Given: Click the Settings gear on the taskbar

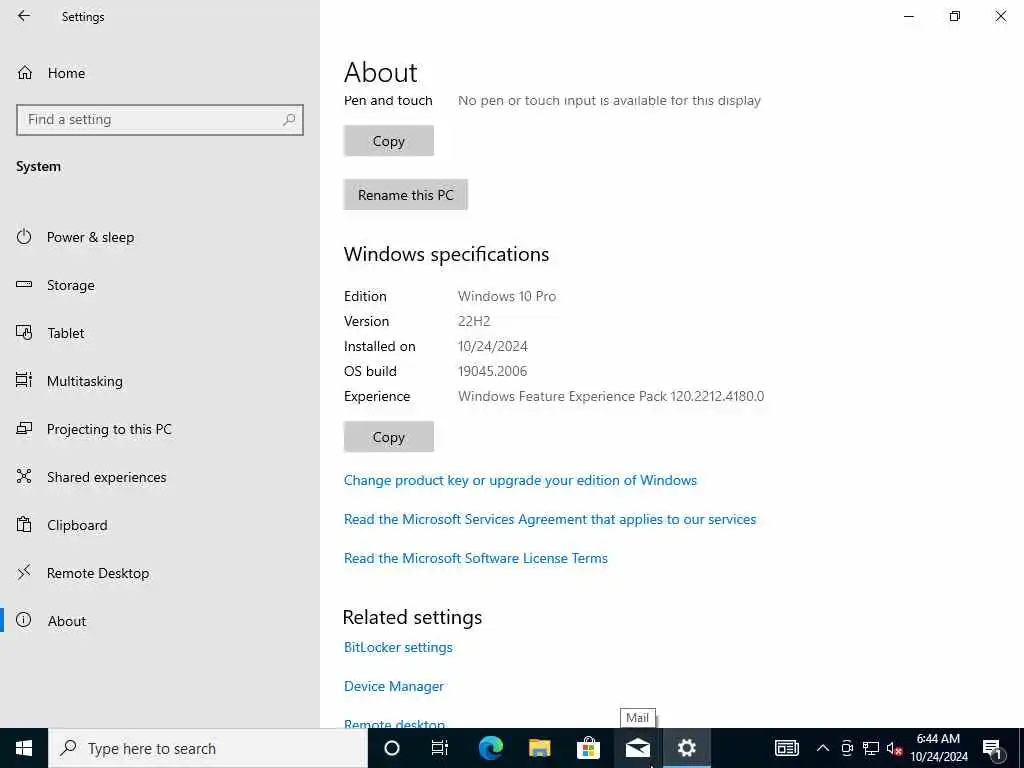Looking at the screenshot, I should pos(686,748).
